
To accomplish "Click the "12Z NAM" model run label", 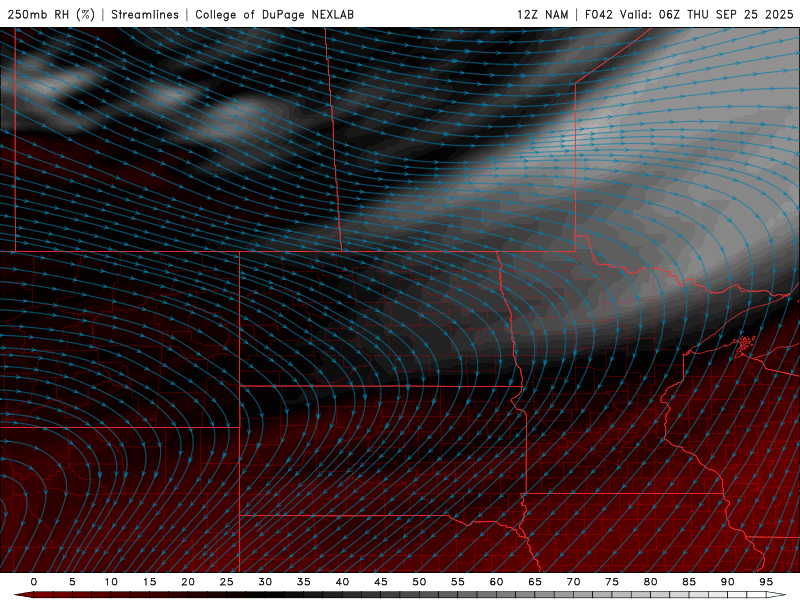I will (542, 14).
